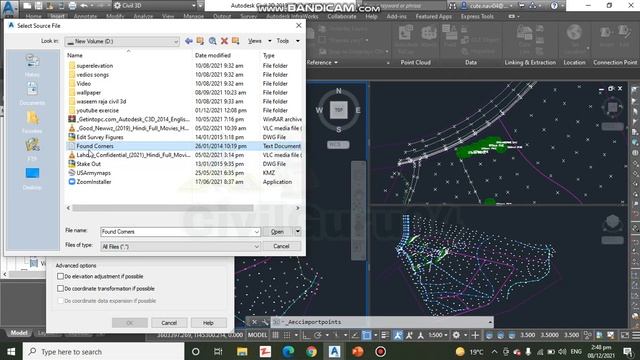Open the Collaborate ribbon tab

point(342,16)
